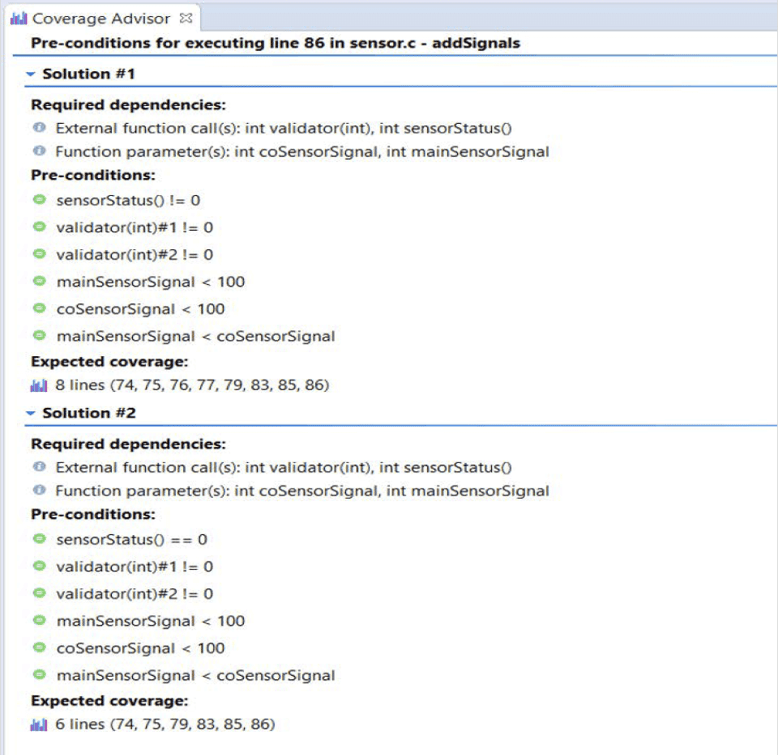Collapse the Solution #1 section

[31, 74]
